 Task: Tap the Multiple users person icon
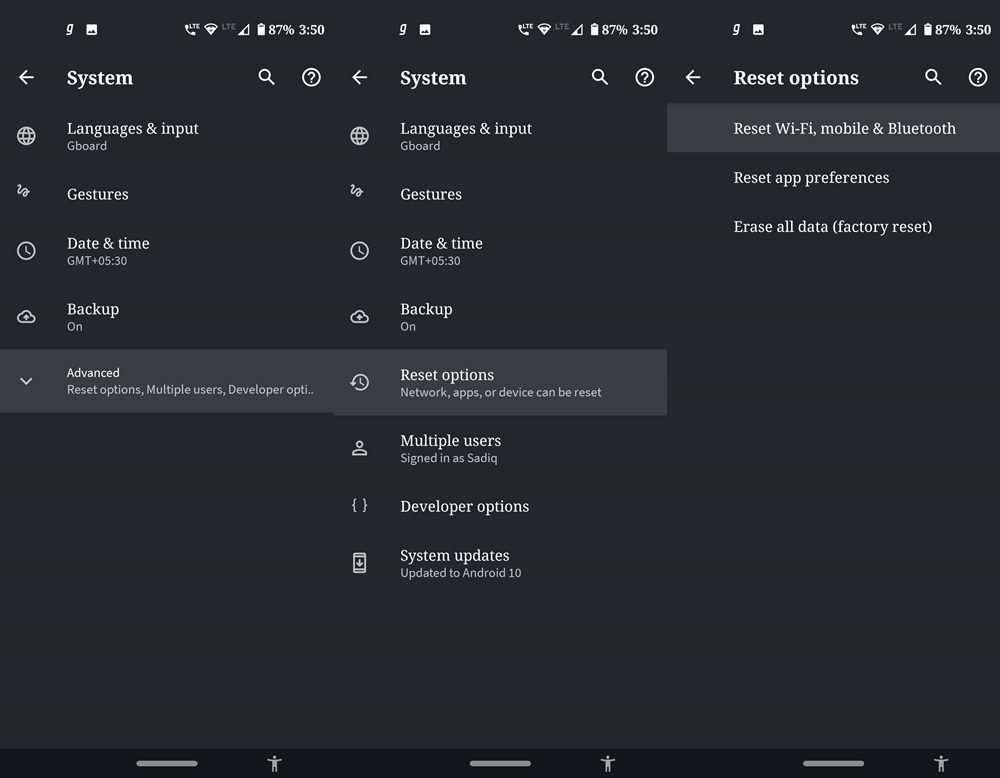[360, 448]
